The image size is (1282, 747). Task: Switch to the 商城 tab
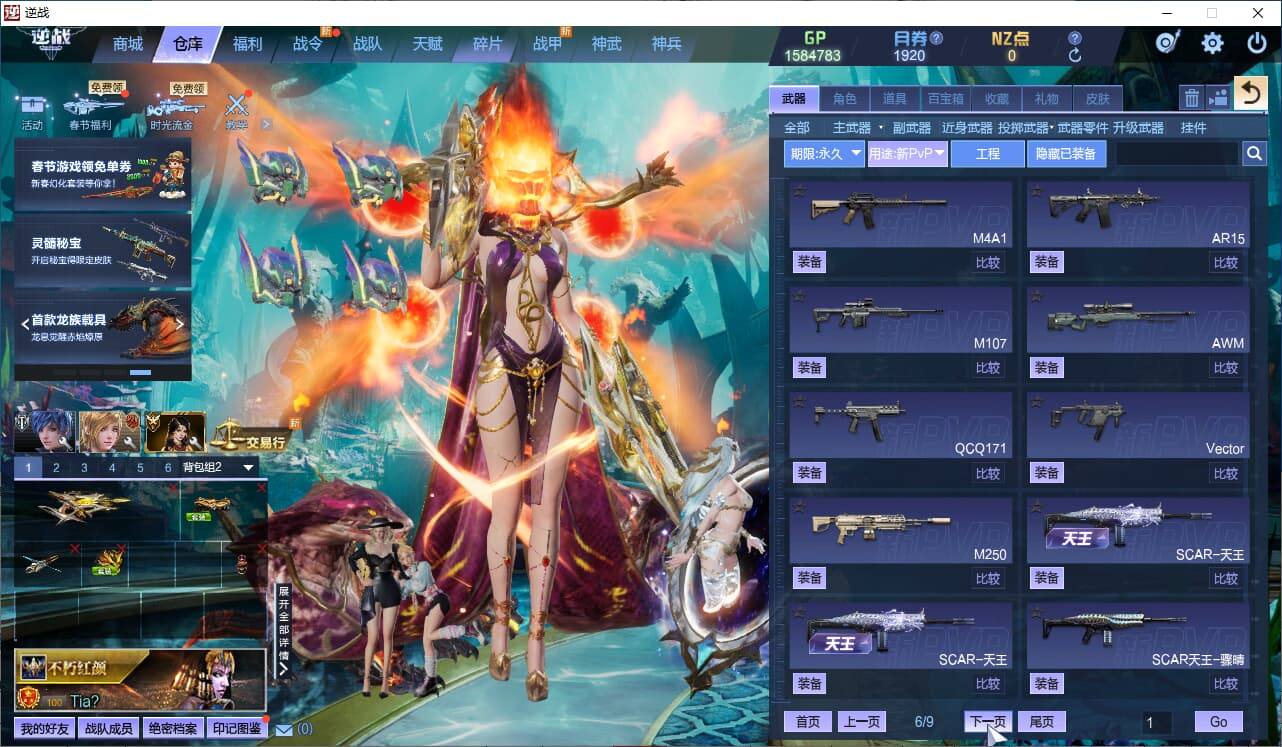(x=128, y=44)
